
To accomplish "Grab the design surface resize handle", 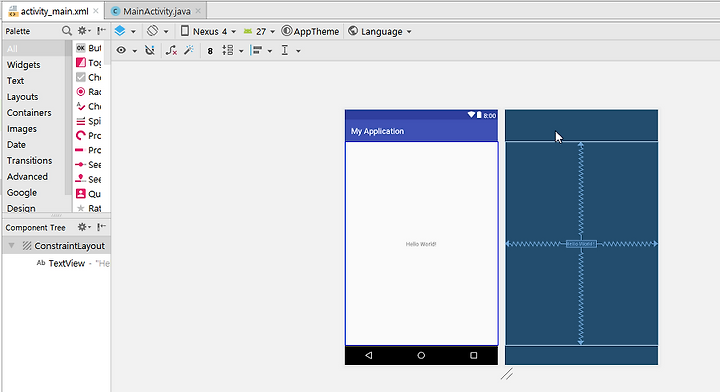I will [x=507, y=374].
